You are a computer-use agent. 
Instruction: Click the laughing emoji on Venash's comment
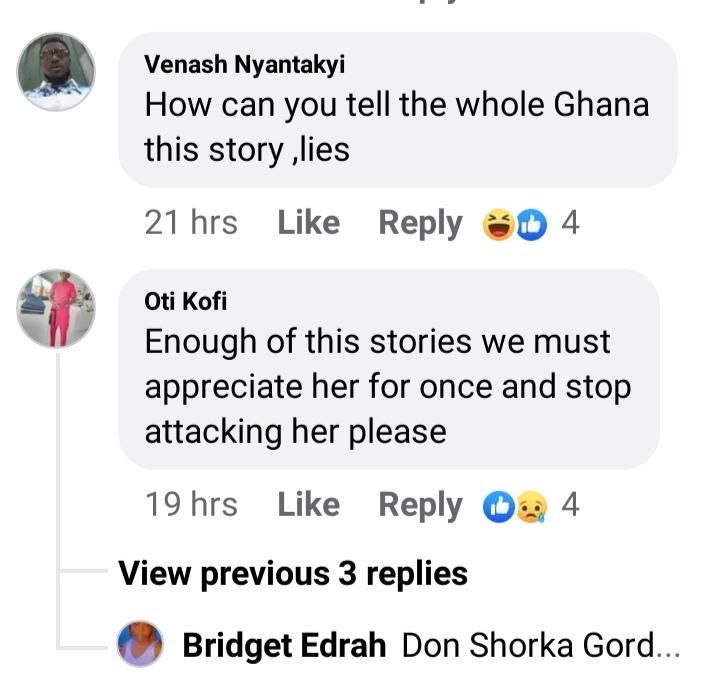click(x=497, y=225)
